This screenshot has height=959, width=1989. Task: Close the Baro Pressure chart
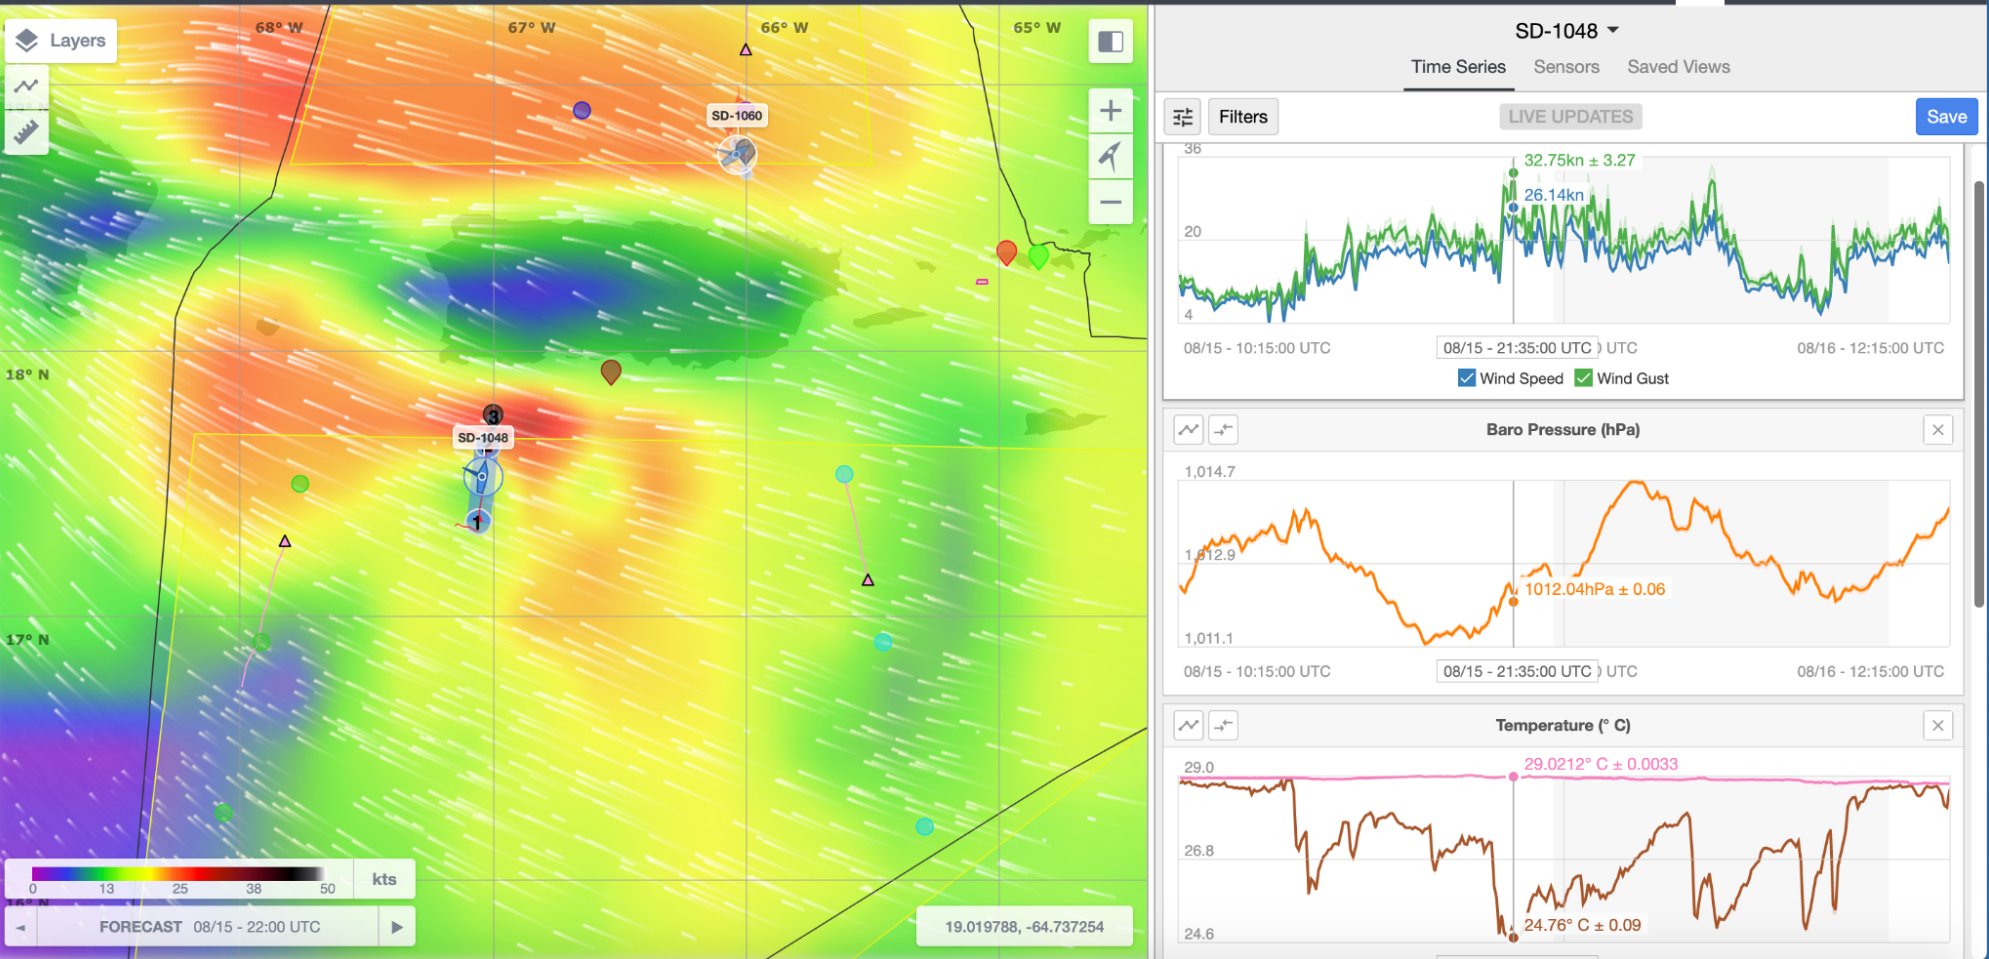pos(1938,430)
